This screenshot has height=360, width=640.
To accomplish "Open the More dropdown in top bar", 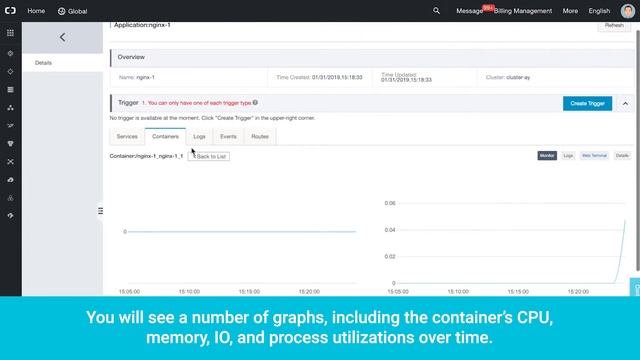I will pyautogui.click(x=570, y=11).
